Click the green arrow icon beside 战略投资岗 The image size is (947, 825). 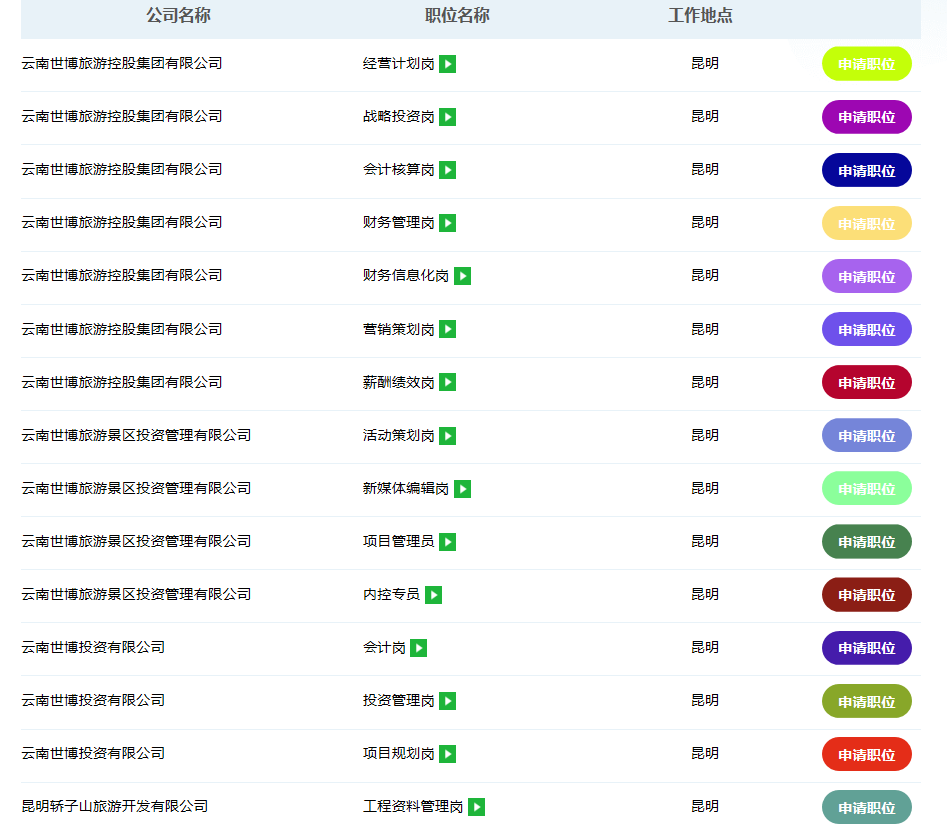coord(448,117)
